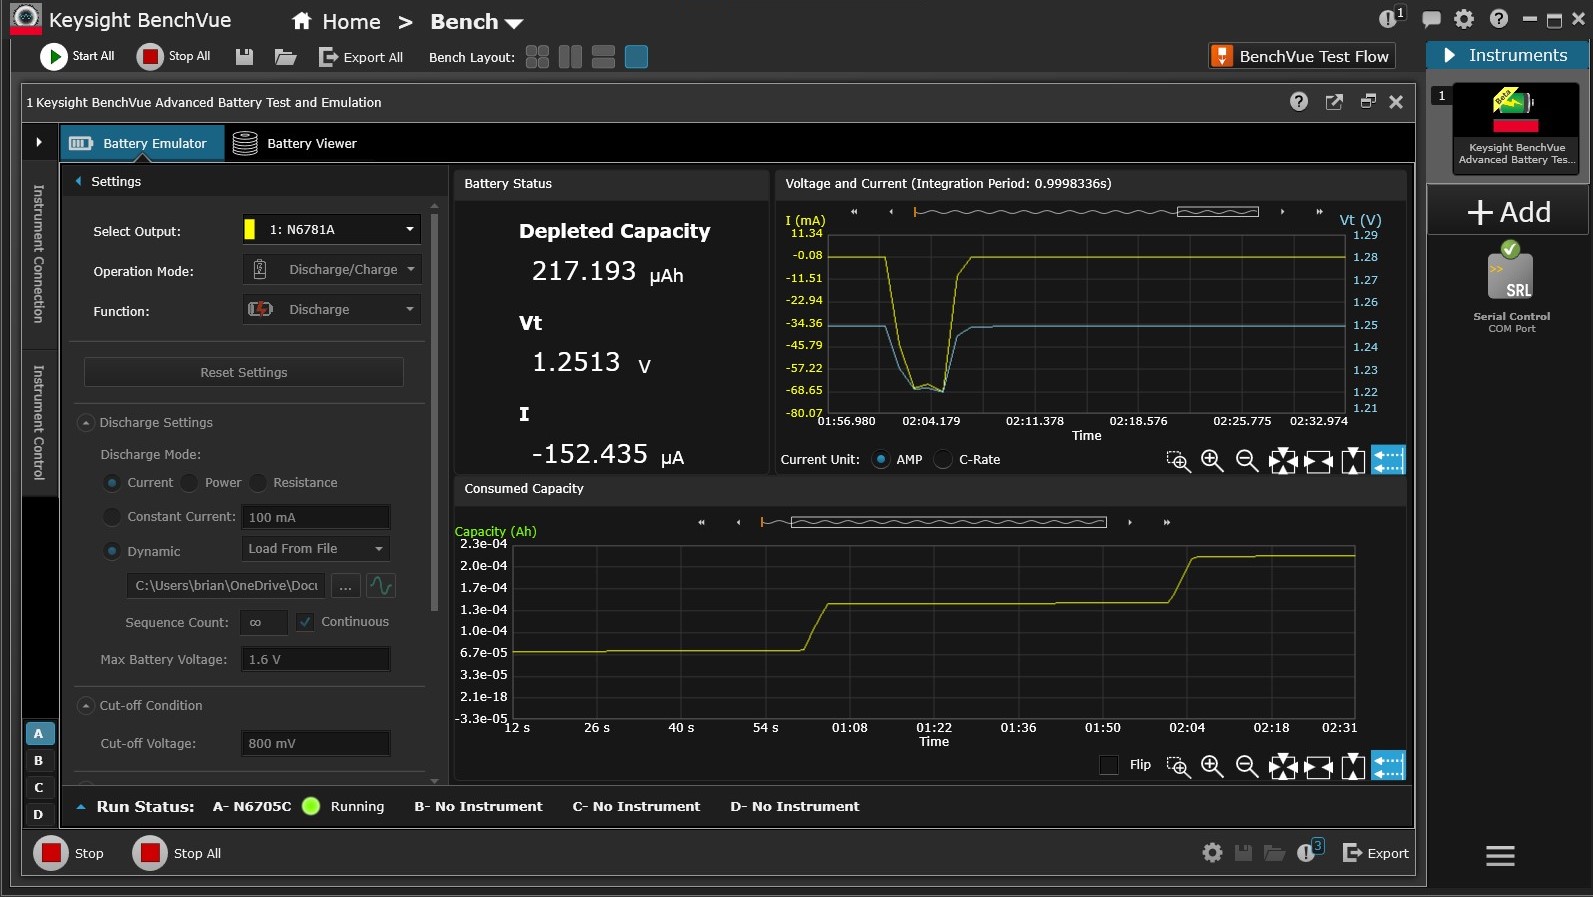
Task: Expand the Run Status bar
Action: (81, 807)
